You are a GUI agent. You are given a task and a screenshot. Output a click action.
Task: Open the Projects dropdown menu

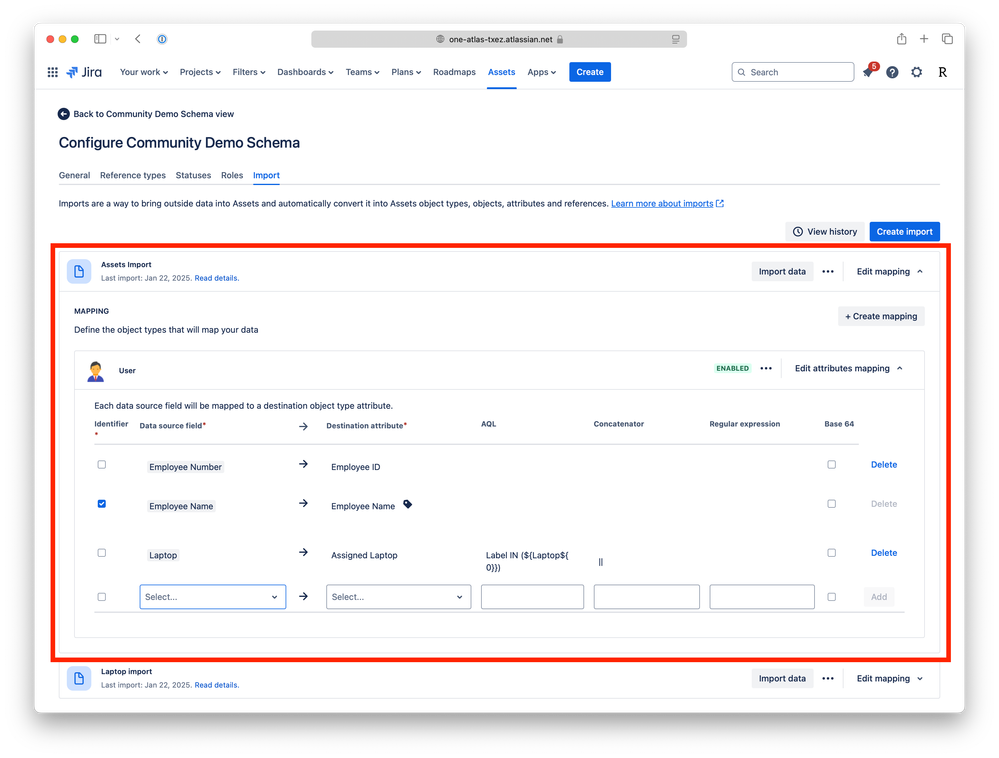click(200, 72)
